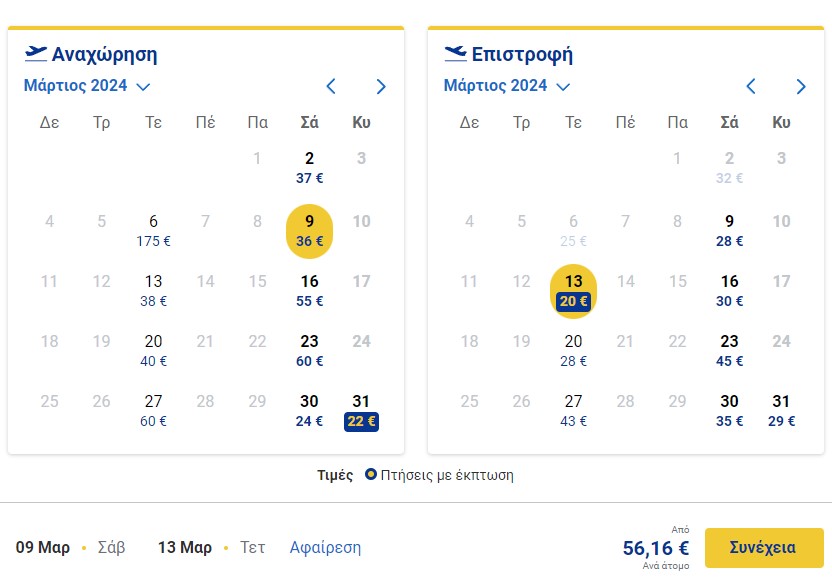Go to next month in return calendar
Image resolution: width=832 pixels, height=579 pixels.
(x=801, y=86)
